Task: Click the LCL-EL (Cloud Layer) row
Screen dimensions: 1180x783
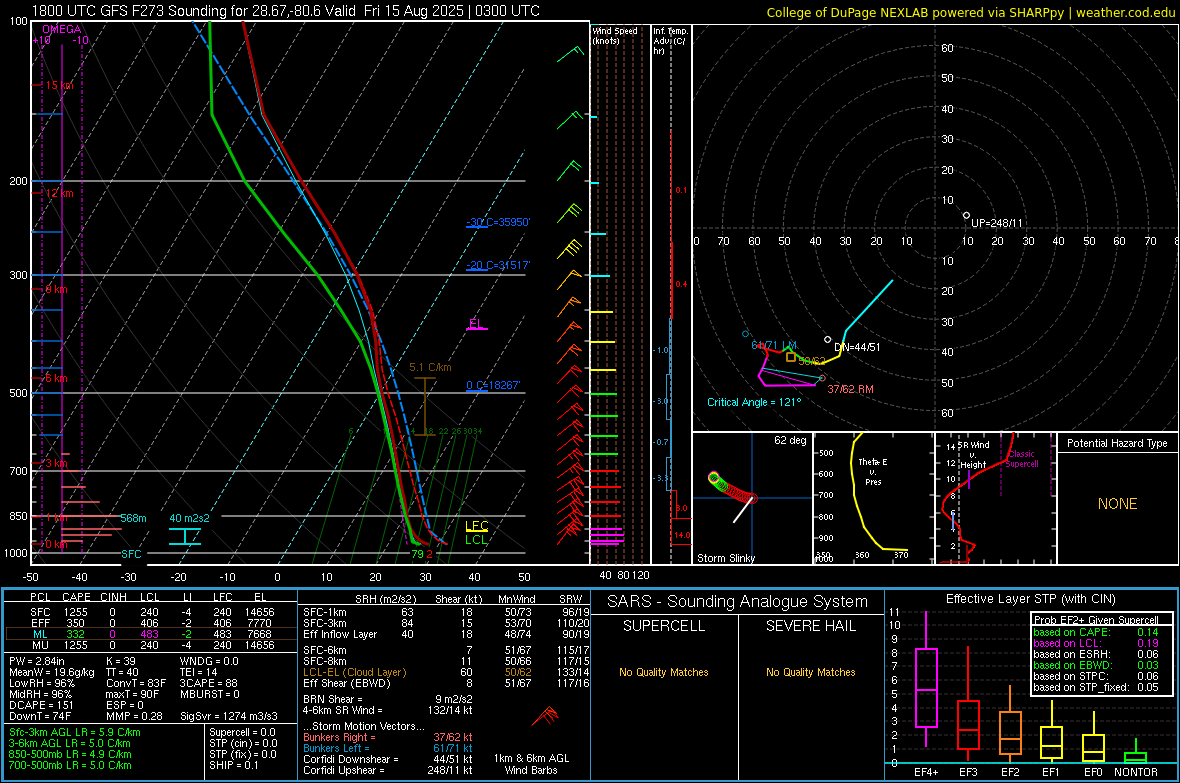Action: tap(446, 672)
